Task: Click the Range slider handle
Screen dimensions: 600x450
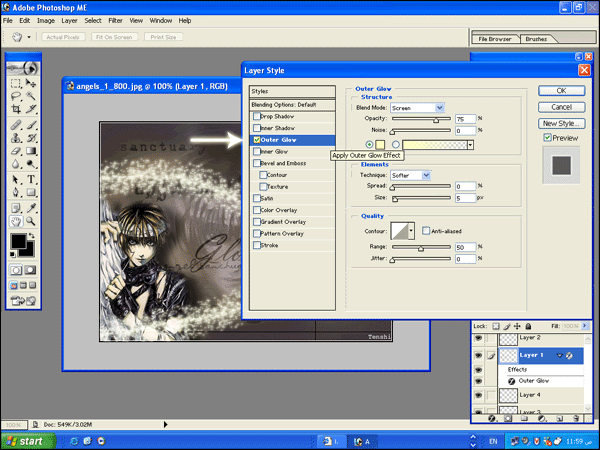Action: point(421,249)
